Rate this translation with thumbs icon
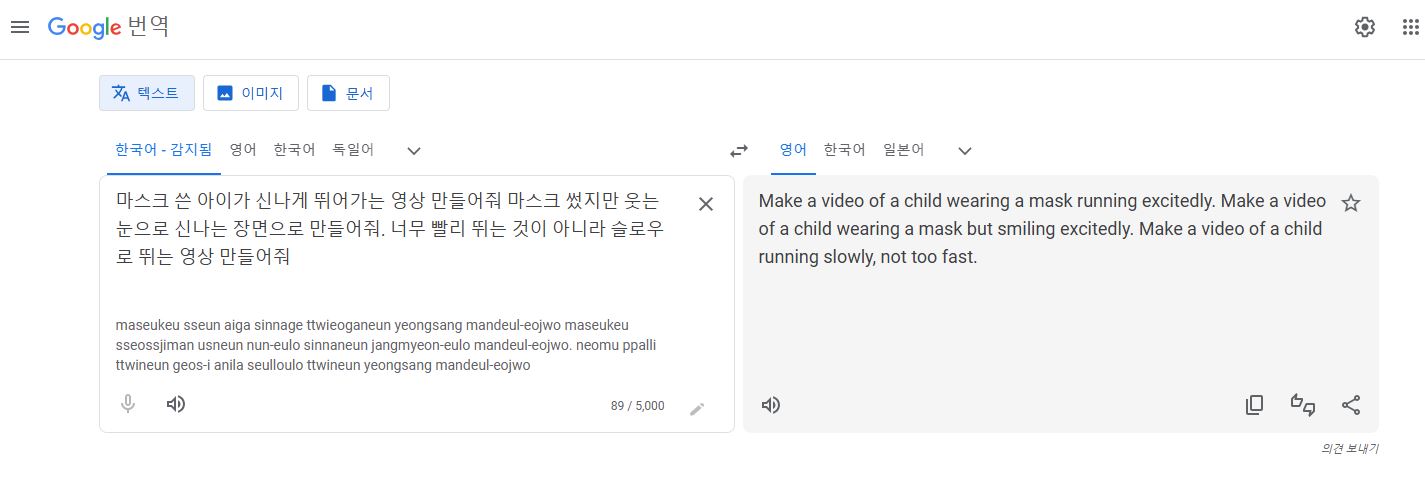 1303,405
